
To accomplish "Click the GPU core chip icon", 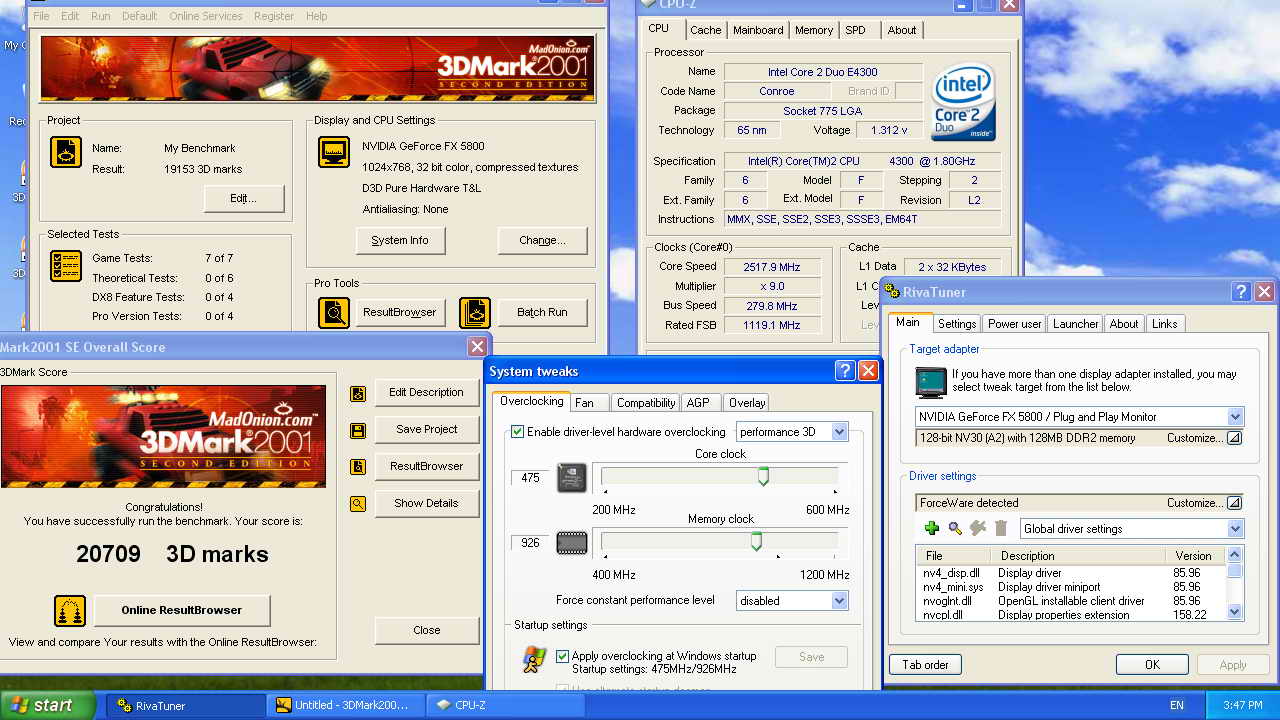I will [572, 478].
